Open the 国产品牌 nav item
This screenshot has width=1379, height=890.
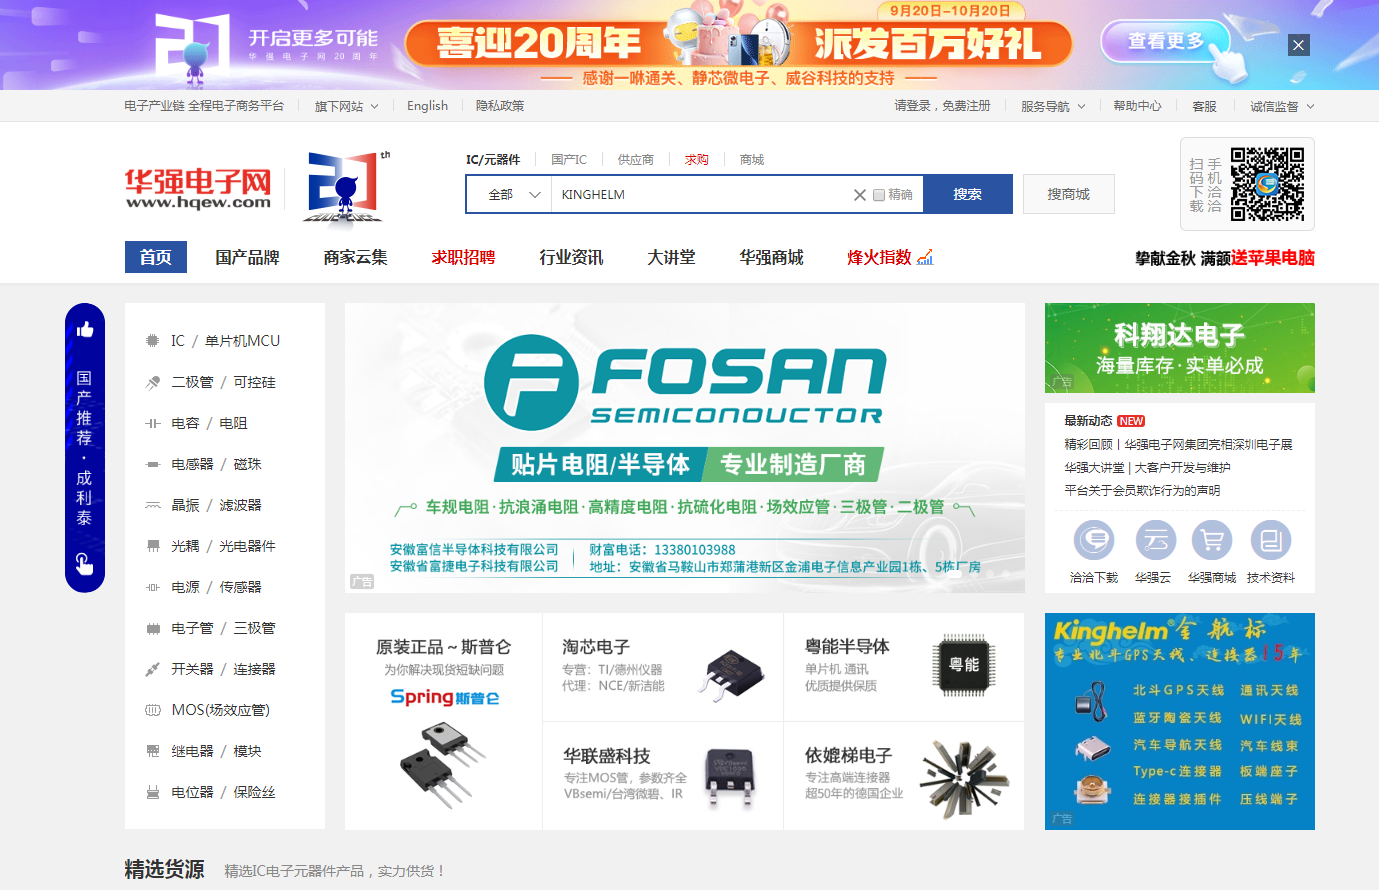pos(247,257)
